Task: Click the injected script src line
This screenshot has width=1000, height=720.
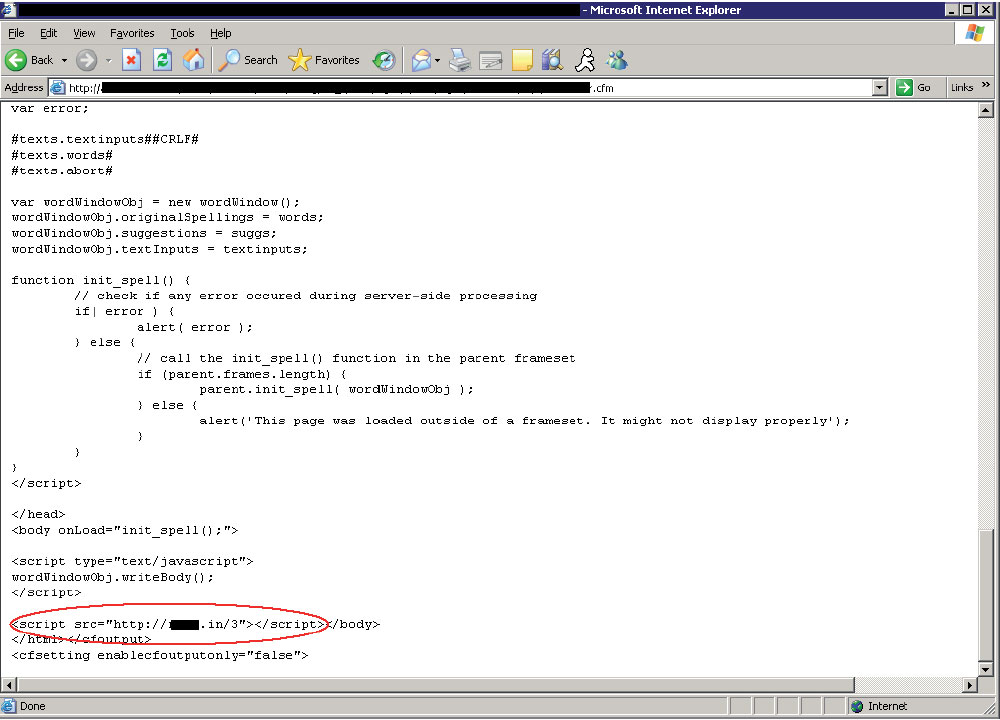Action: [170, 624]
